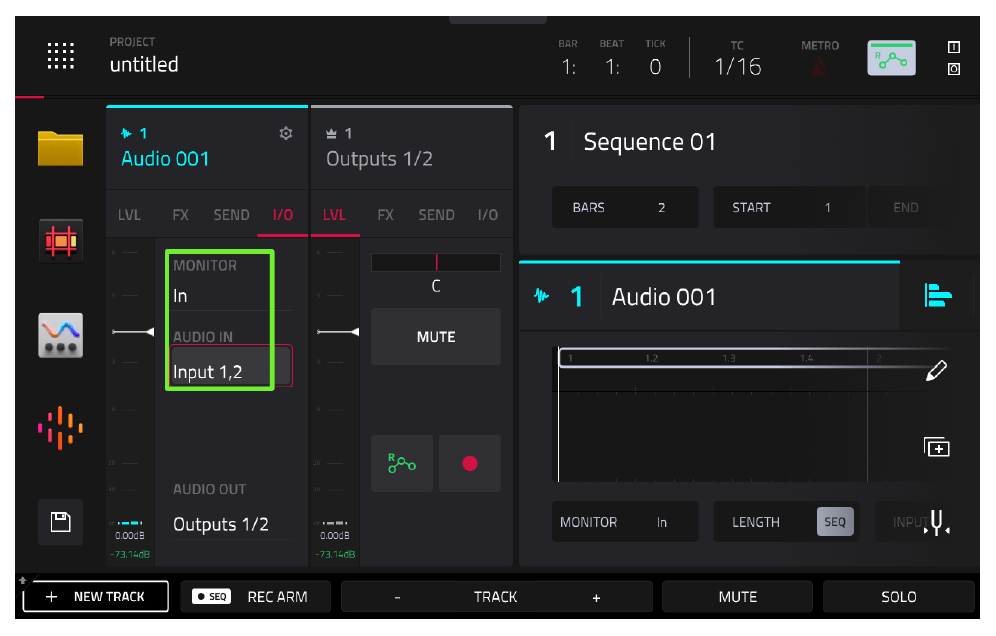This screenshot has height=636, width=996.
Task: Toggle the REC ARM SEQ button
Action: click(255, 597)
